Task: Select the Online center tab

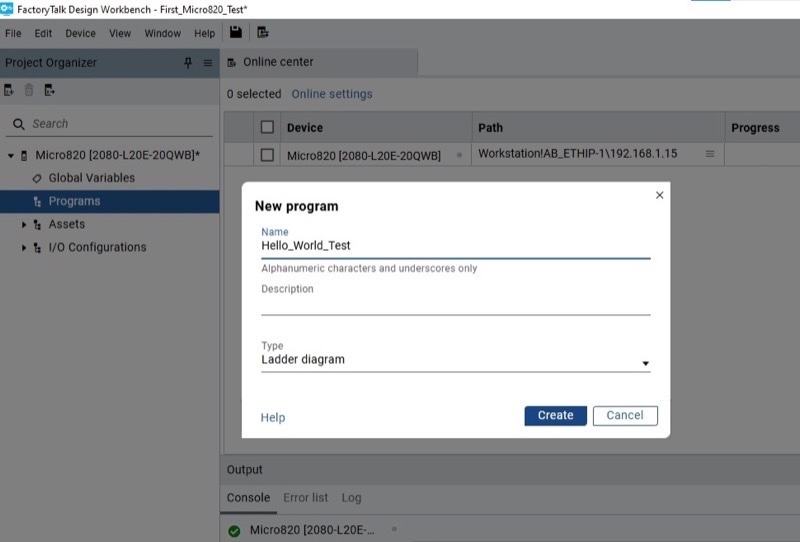Action: click(319, 62)
